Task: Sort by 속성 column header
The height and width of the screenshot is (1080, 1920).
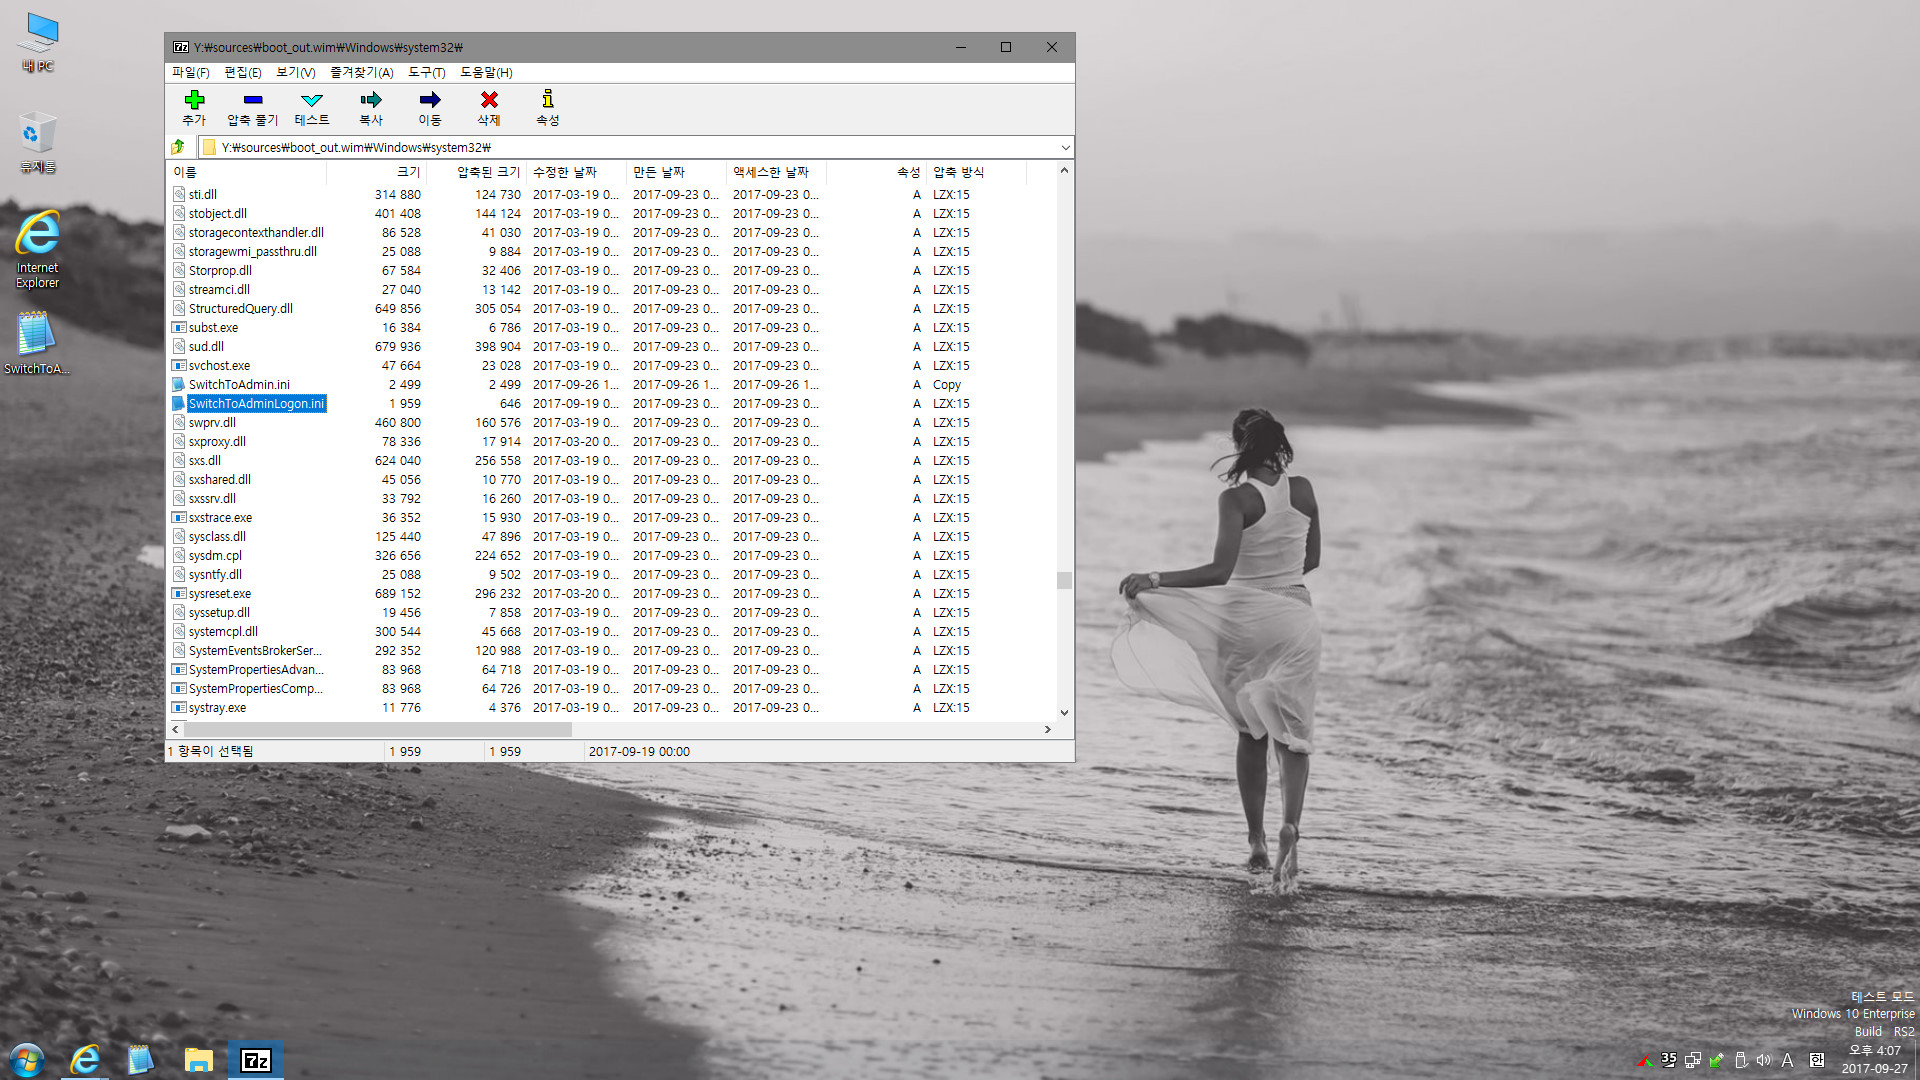Action: [x=877, y=172]
